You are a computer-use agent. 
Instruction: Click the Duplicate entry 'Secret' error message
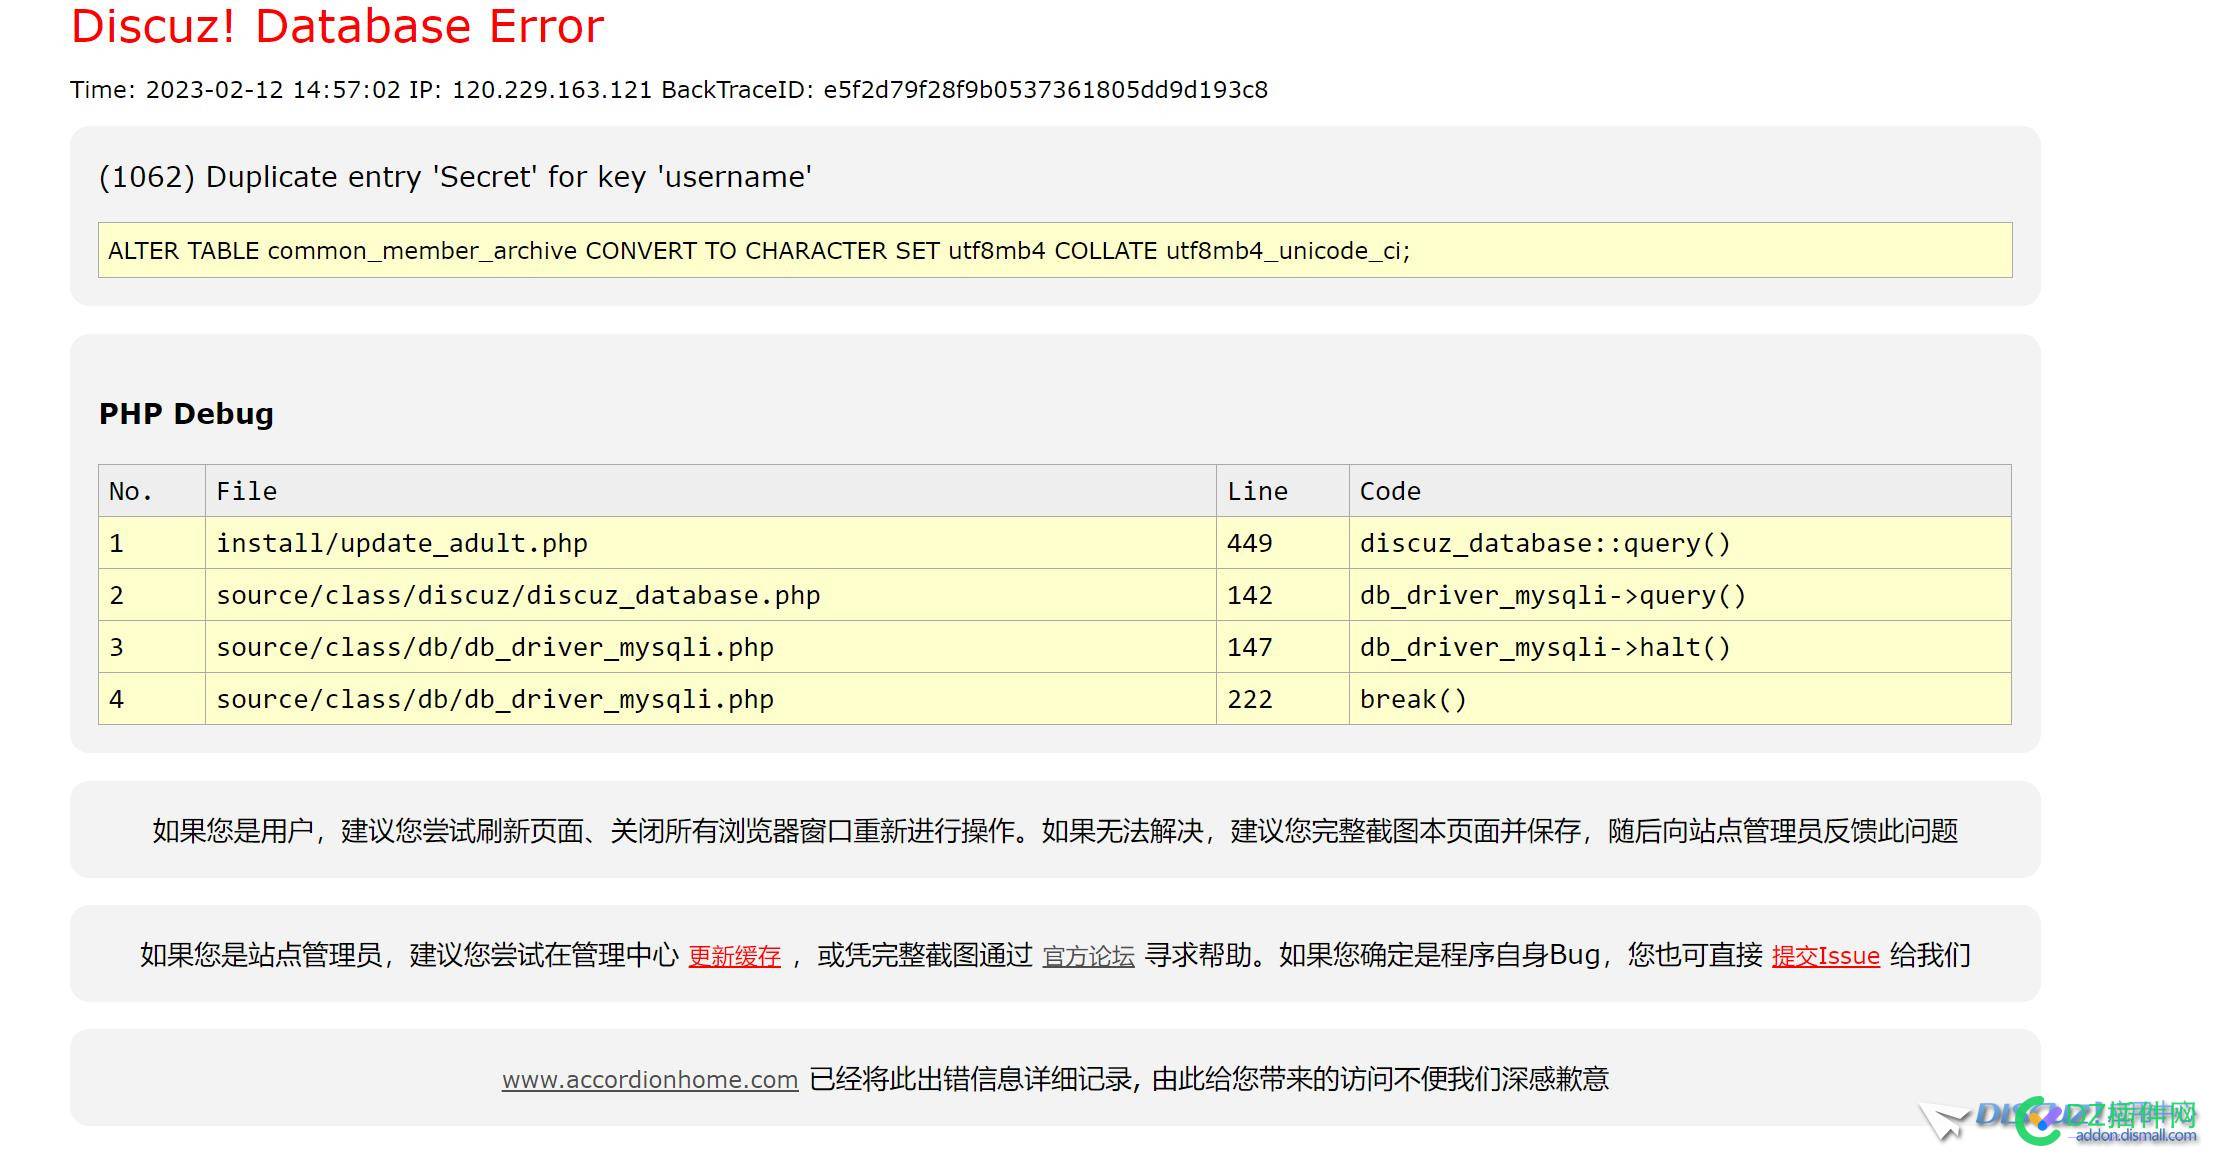point(455,177)
